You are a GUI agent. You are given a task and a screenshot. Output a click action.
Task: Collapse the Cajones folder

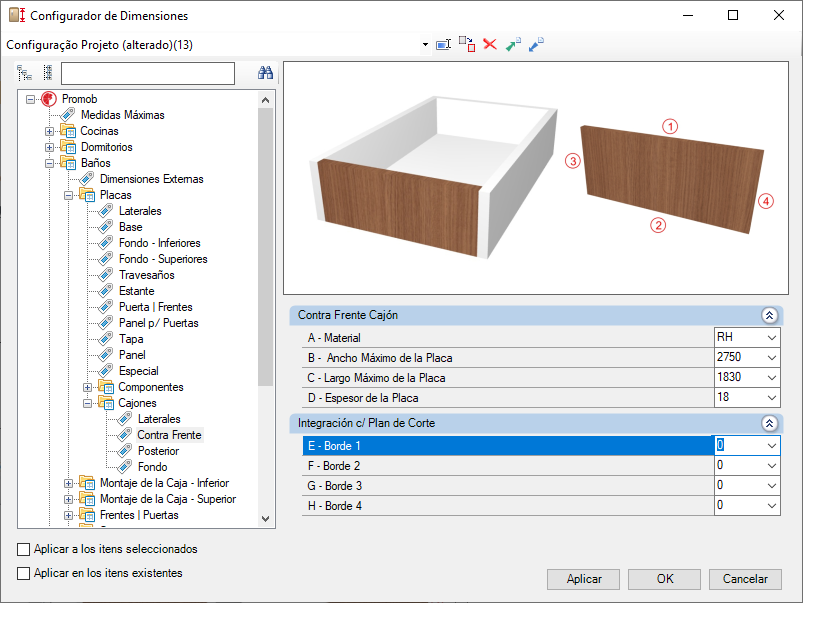click(87, 403)
